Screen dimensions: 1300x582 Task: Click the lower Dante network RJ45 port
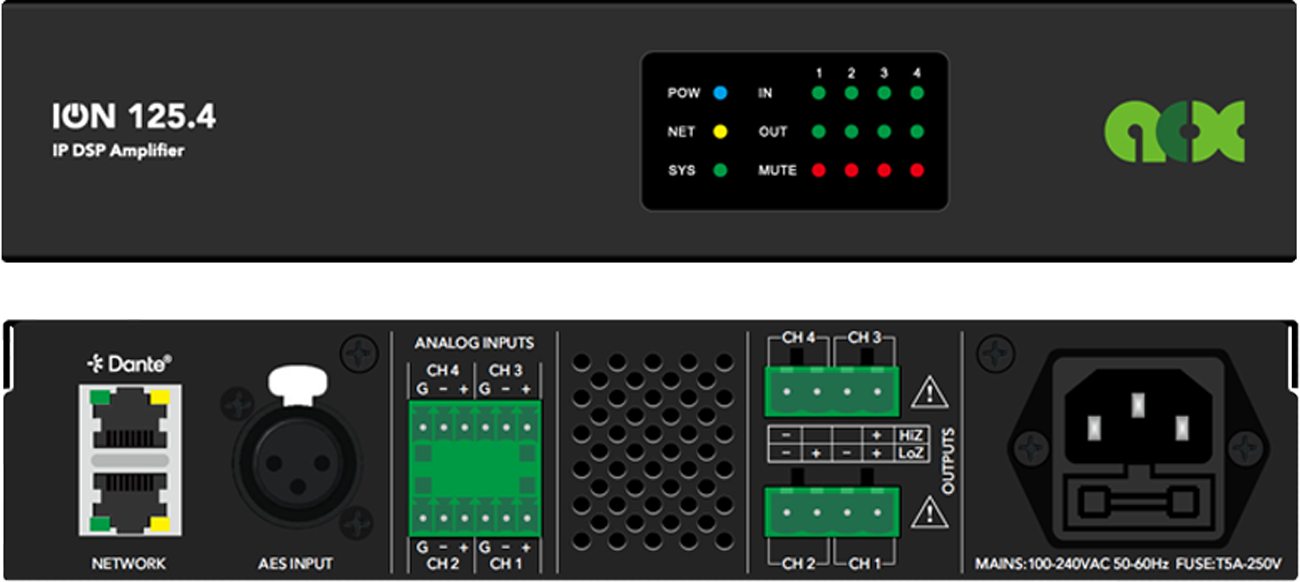click(x=129, y=501)
